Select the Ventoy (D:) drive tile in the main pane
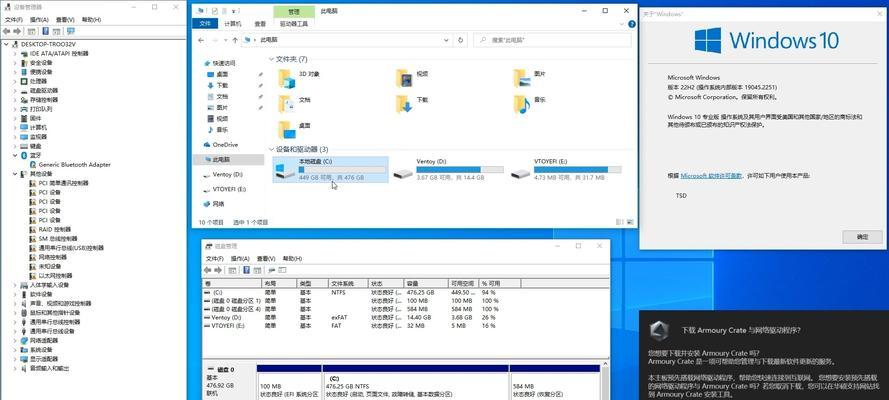The height and width of the screenshot is (400, 889). click(x=448, y=169)
